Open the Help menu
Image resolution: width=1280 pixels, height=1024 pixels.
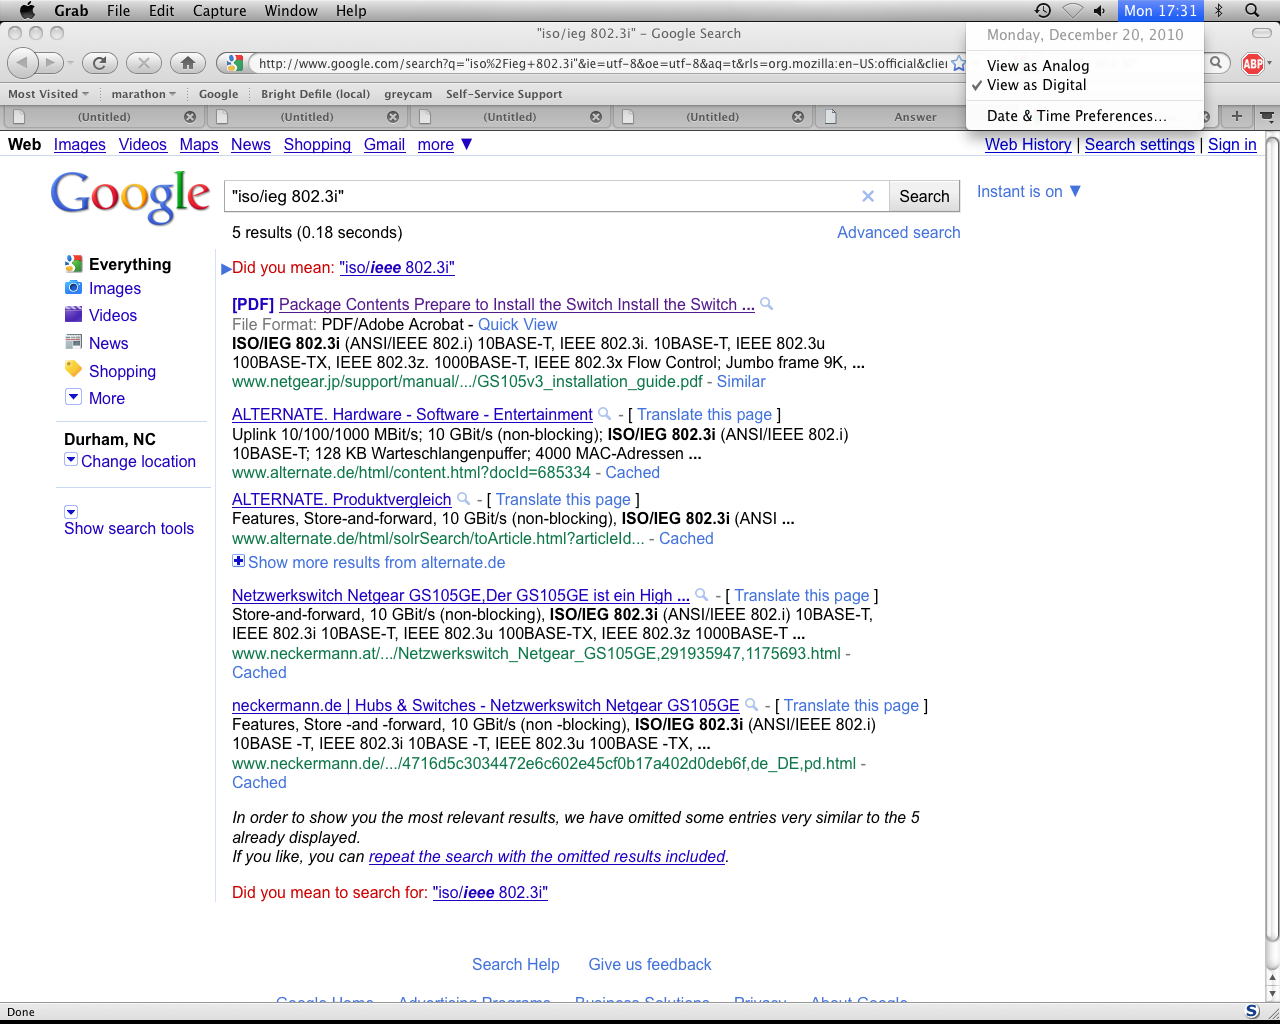click(x=351, y=10)
